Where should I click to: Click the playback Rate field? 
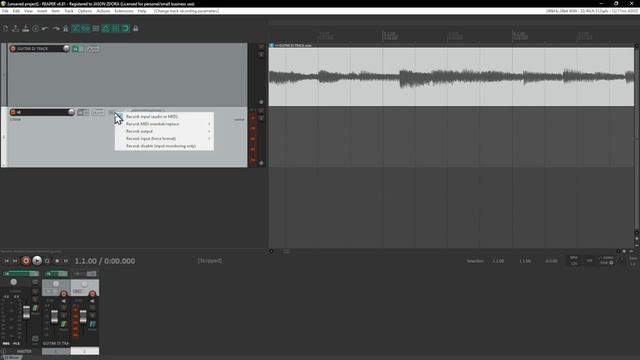tap(633, 261)
